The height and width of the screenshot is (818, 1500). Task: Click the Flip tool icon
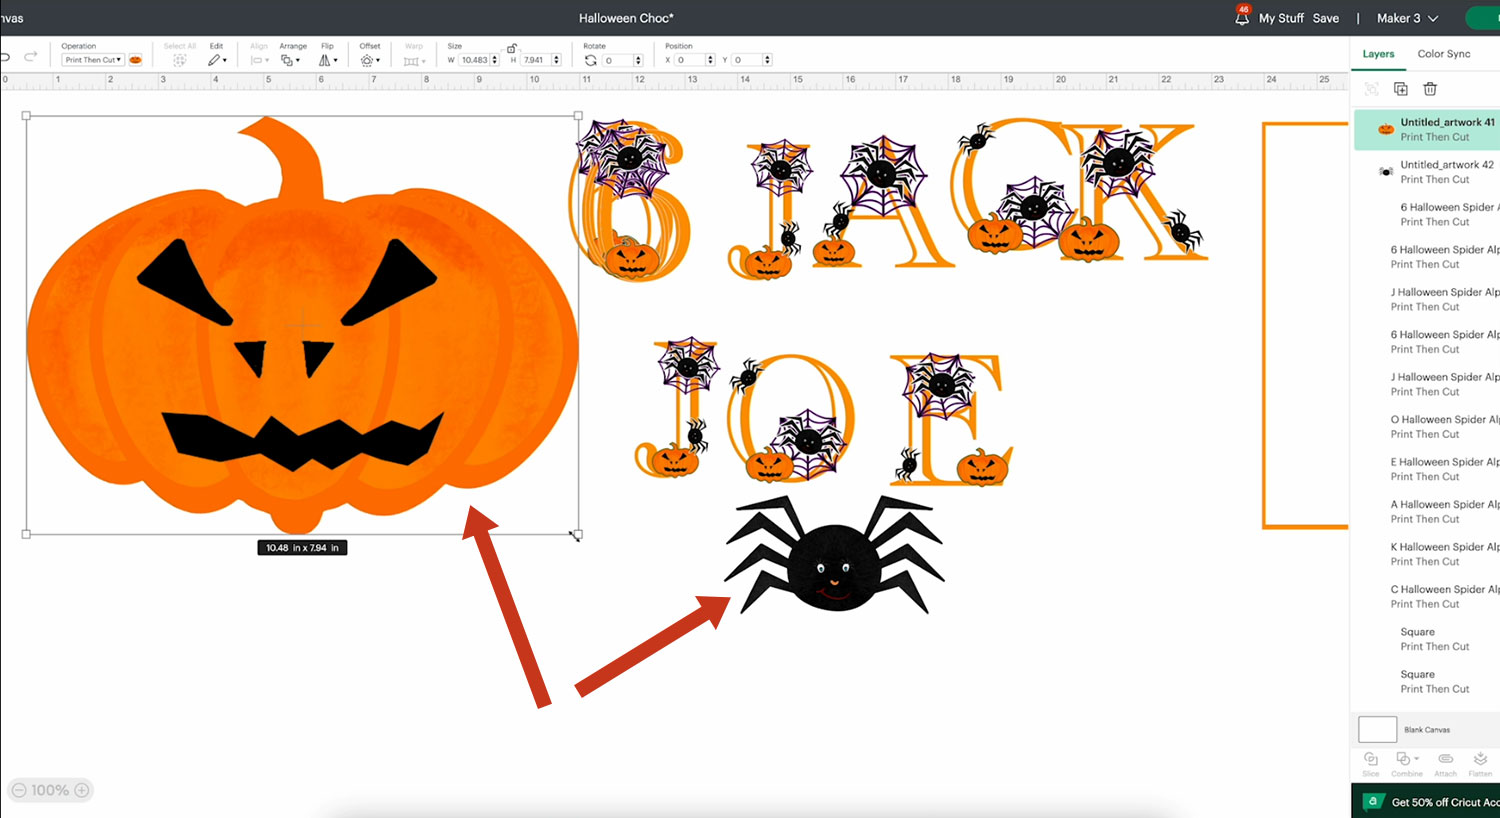click(326, 60)
